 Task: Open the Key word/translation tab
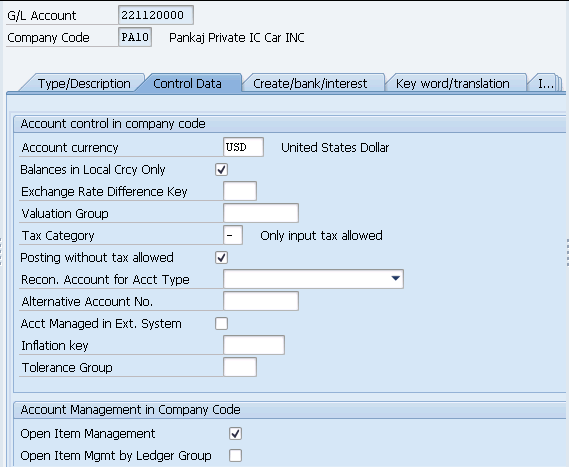453,83
